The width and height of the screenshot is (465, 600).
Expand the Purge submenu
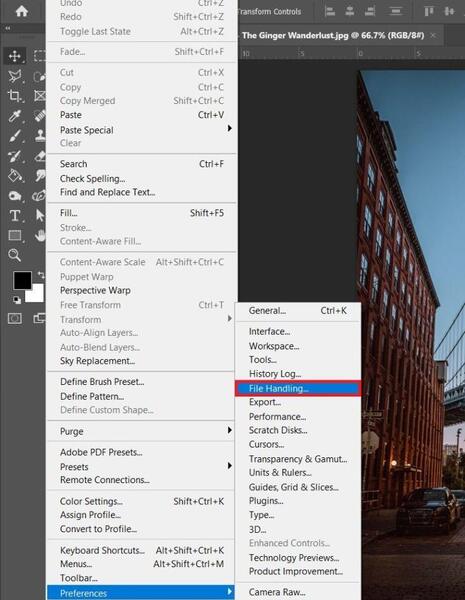click(142, 431)
